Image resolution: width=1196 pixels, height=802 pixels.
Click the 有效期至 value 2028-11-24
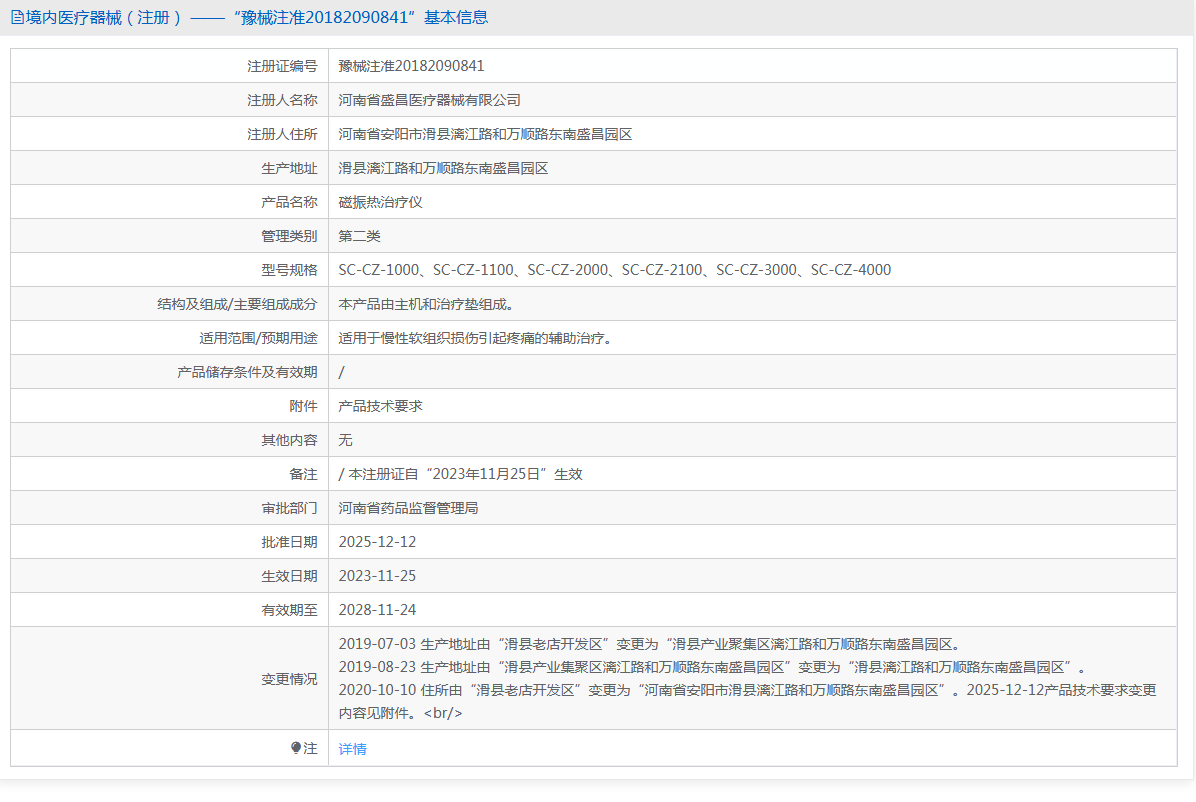378,610
